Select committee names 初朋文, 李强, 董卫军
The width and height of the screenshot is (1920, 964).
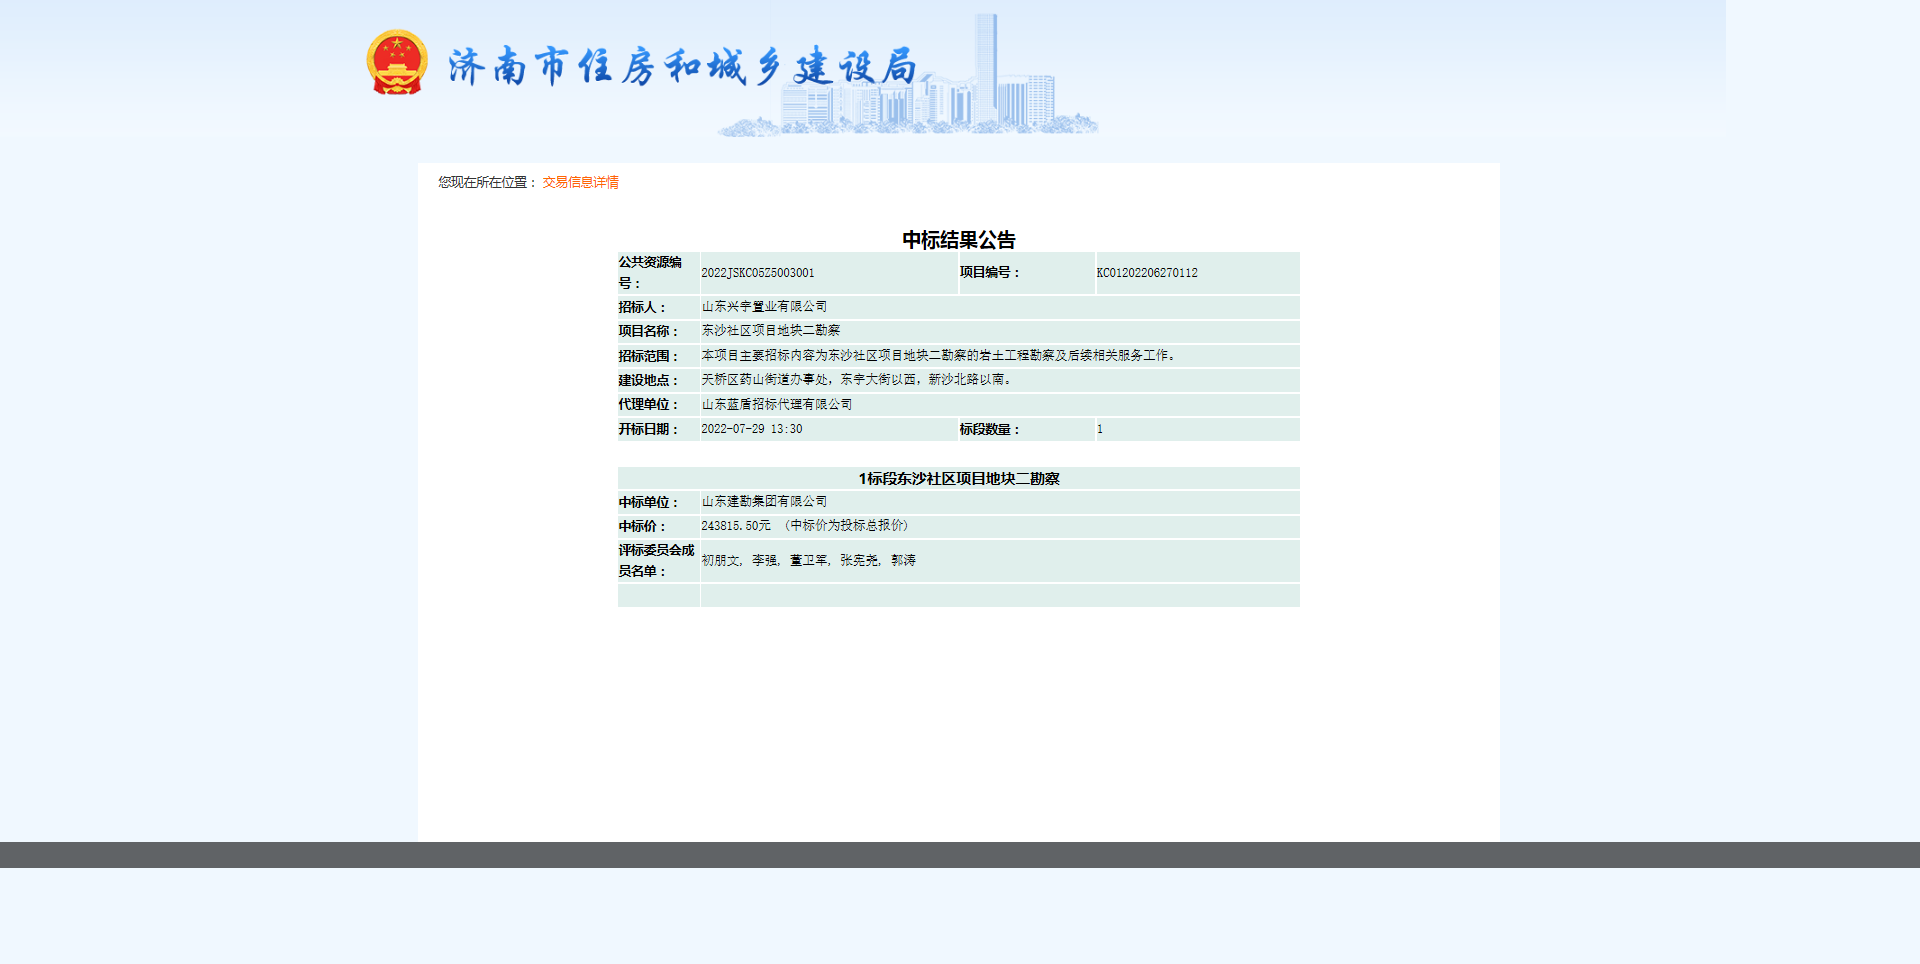click(765, 560)
